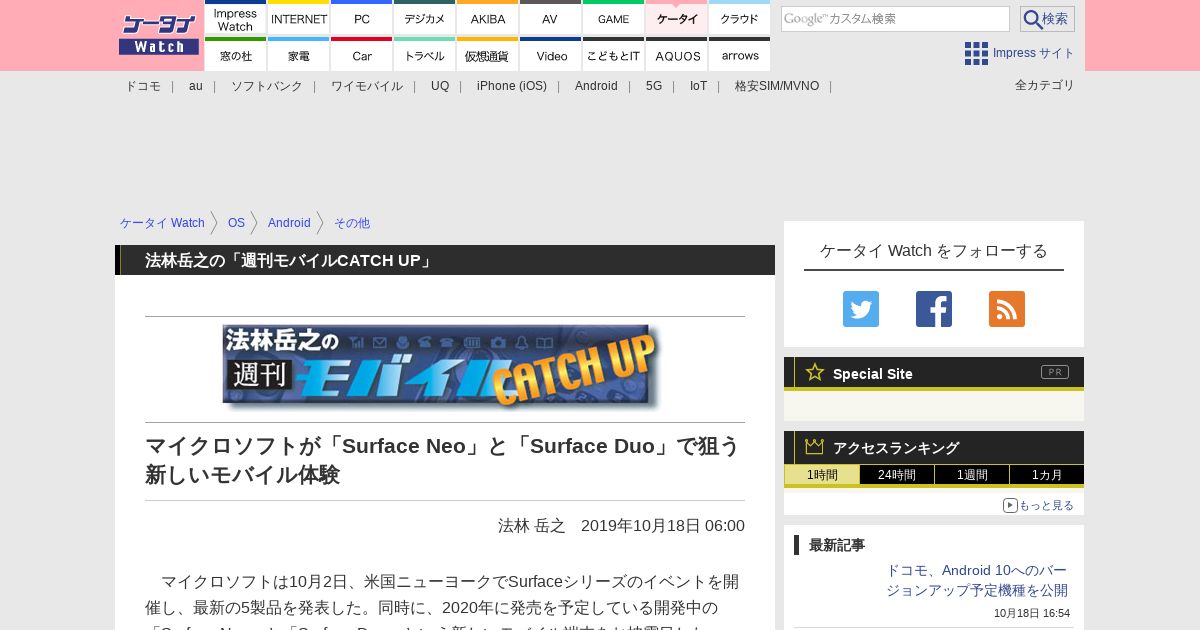Go to the ワイモバイル category
Screen dimensions: 1200x630
pos(367,86)
